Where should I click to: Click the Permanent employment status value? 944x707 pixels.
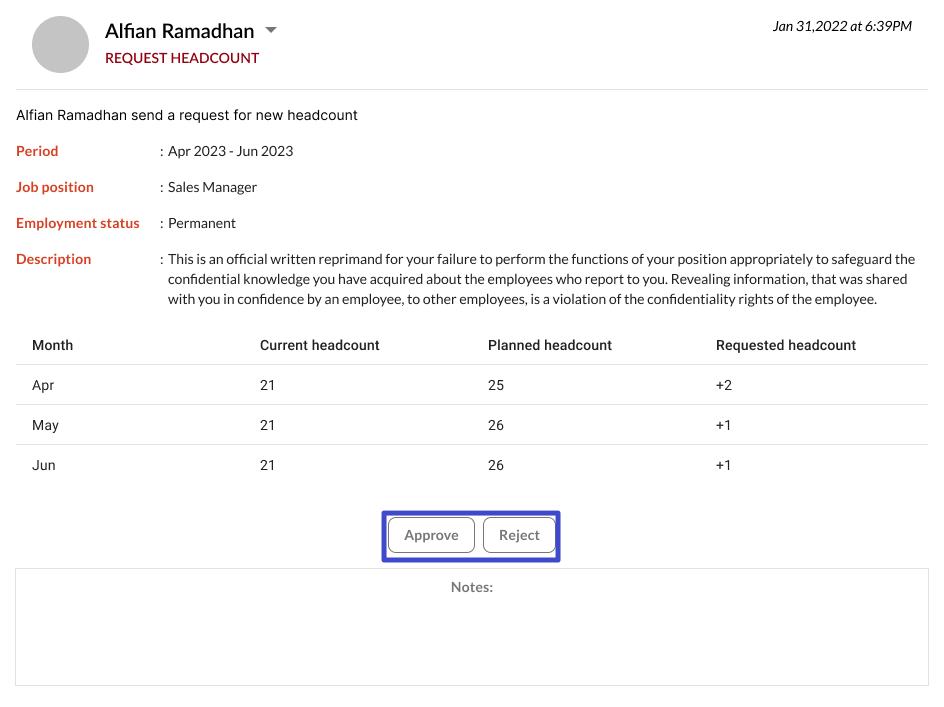point(202,223)
